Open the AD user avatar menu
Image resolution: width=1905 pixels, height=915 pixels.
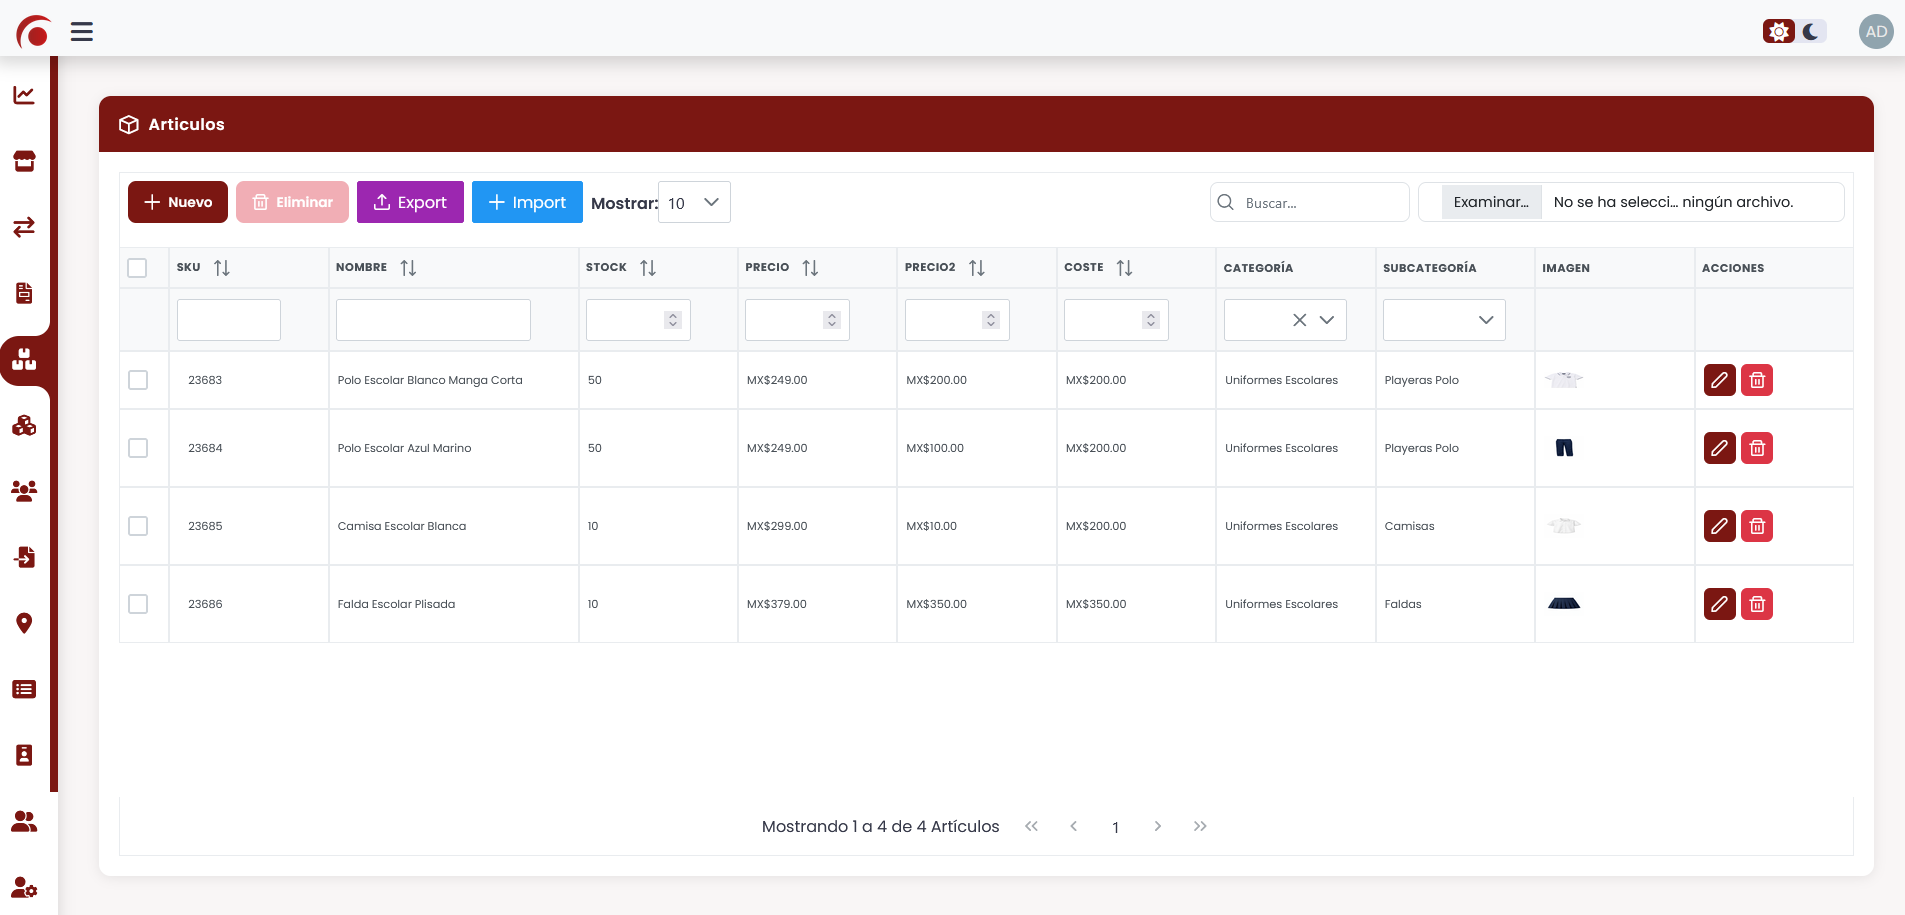coord(1876,32)
